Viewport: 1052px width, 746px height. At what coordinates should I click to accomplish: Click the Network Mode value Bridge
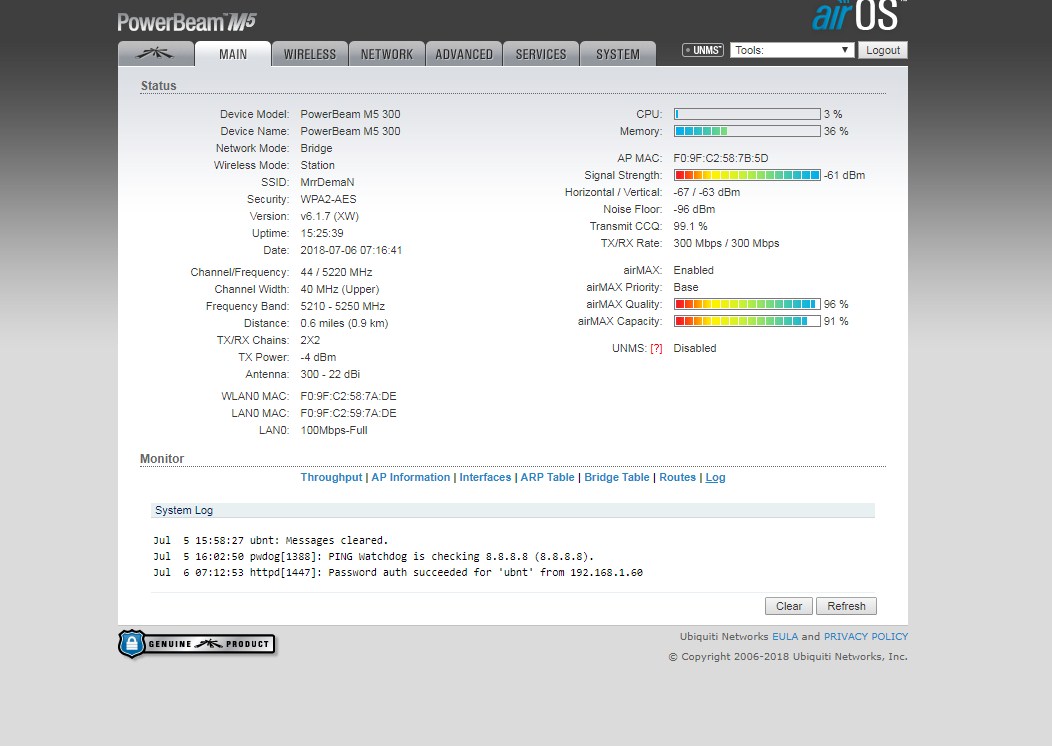point(316,148)
